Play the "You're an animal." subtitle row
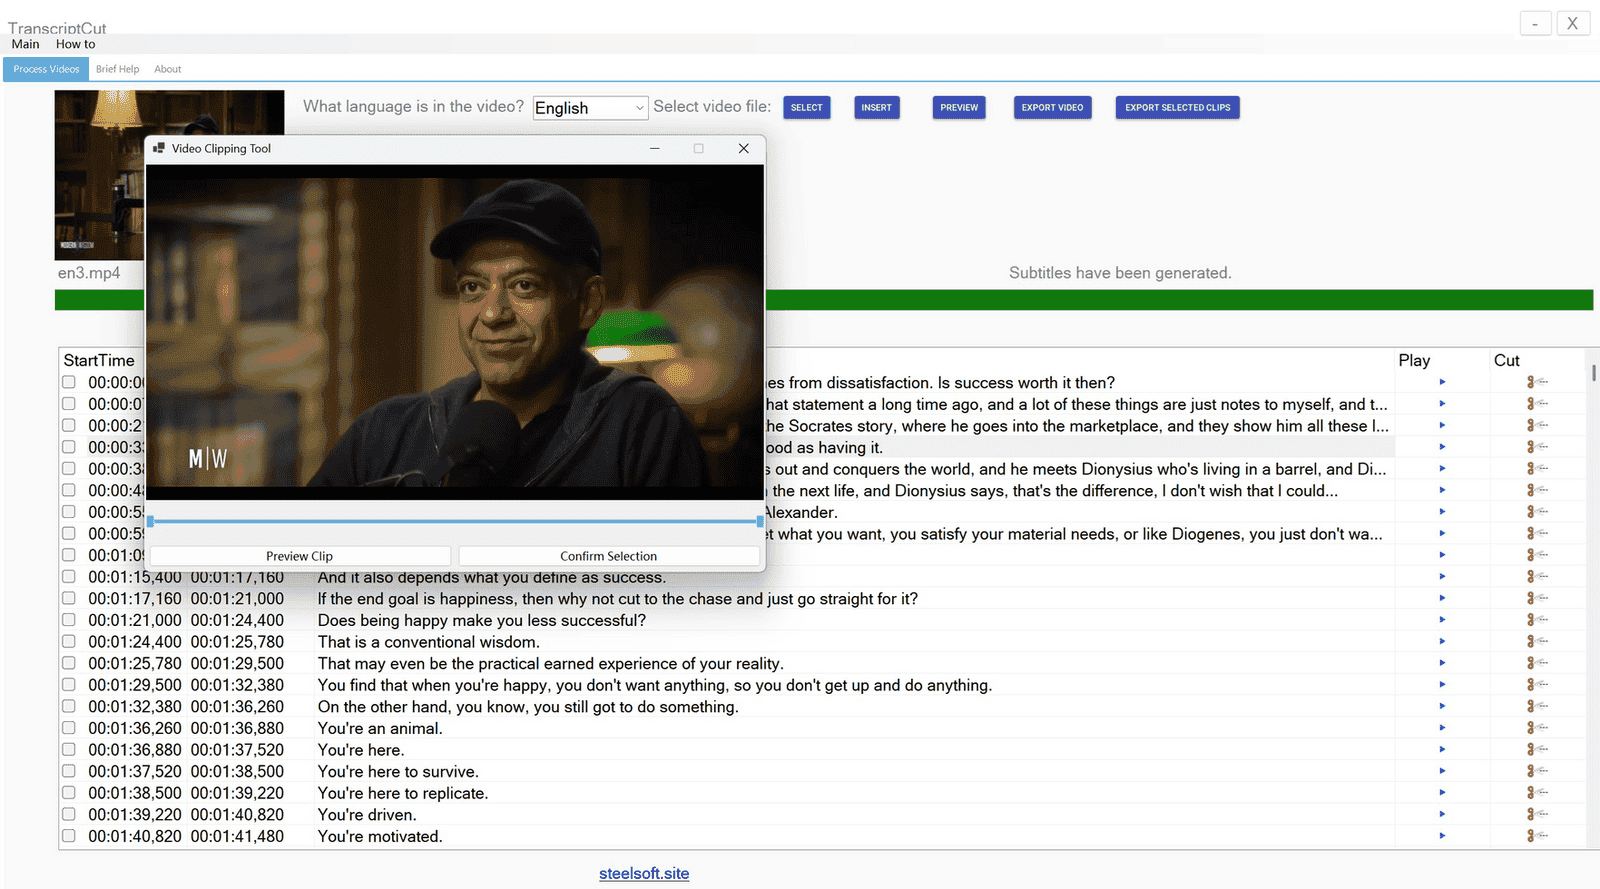This screenshot has width=1600, height=889. [1442, 728]
